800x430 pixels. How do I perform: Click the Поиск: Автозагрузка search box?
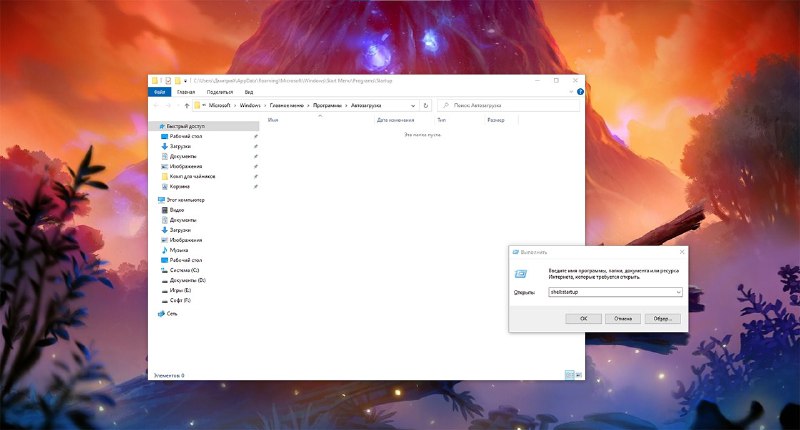point(508,106)
